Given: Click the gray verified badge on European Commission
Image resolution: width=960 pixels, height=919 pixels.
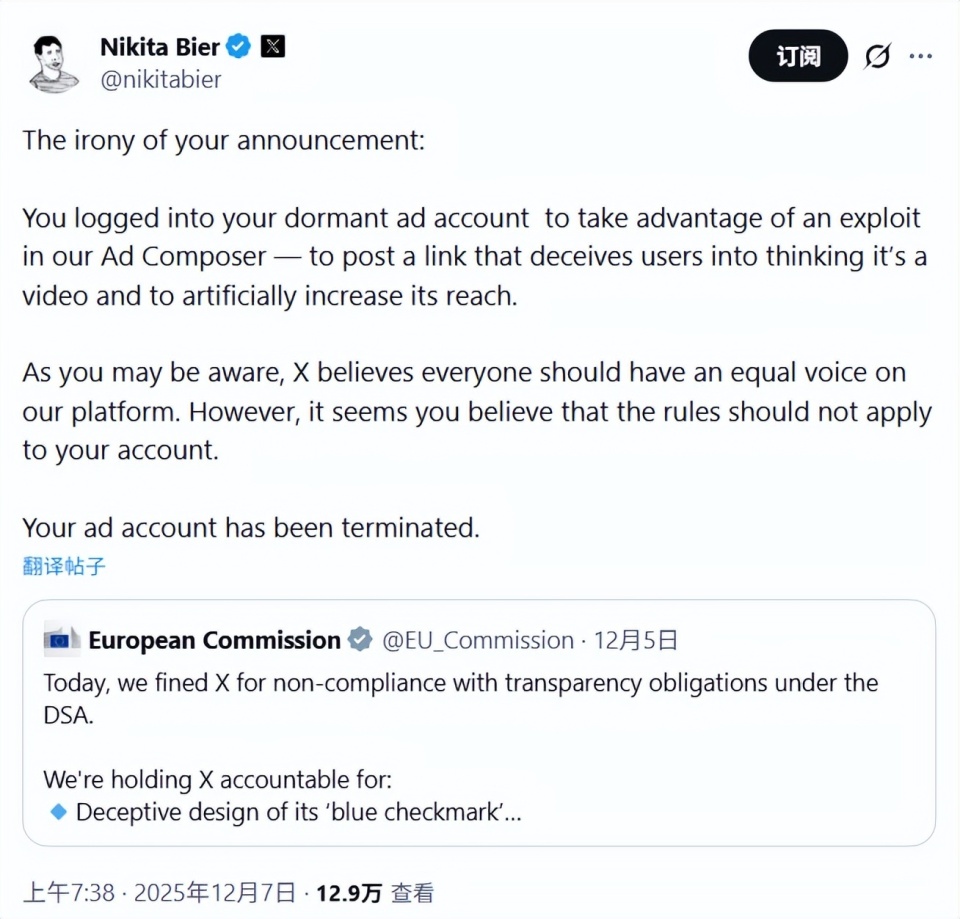Looking at the screenshot, I should (360, 640).
